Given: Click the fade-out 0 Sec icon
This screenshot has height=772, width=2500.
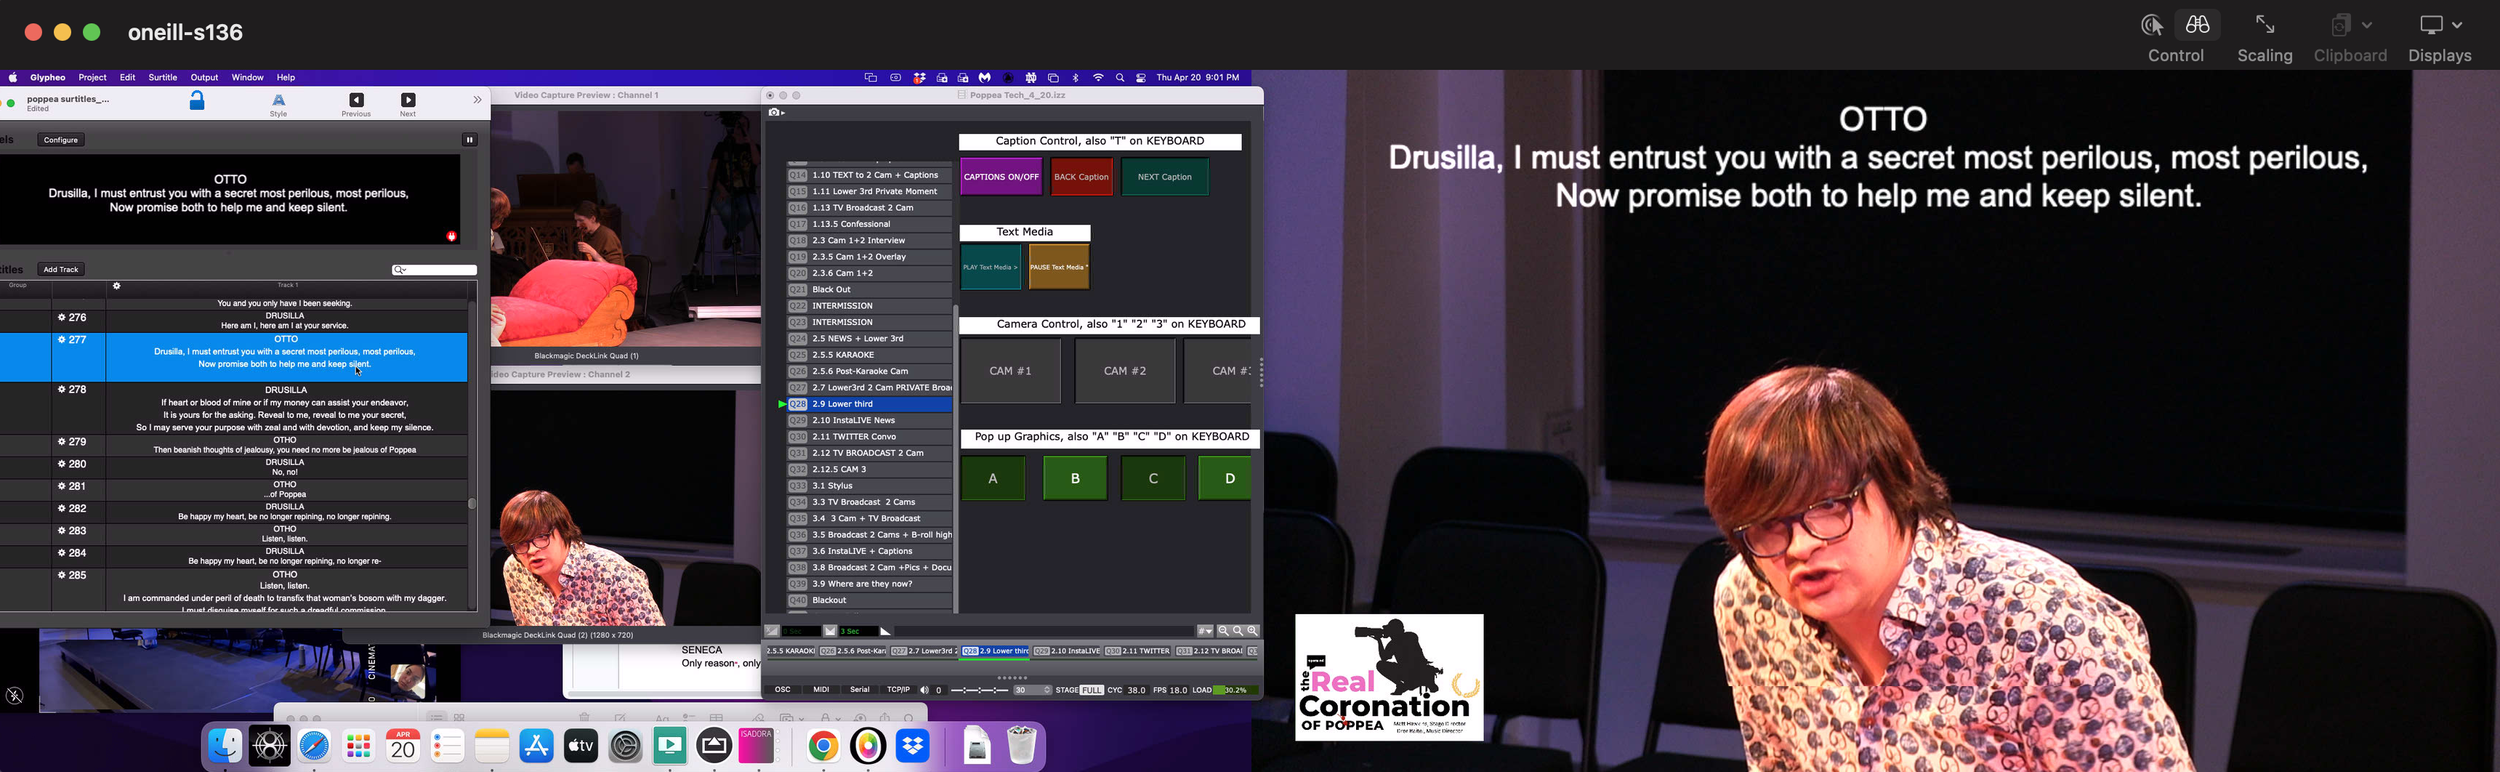Looking at the screenshot, I should (x=772, y=631).
